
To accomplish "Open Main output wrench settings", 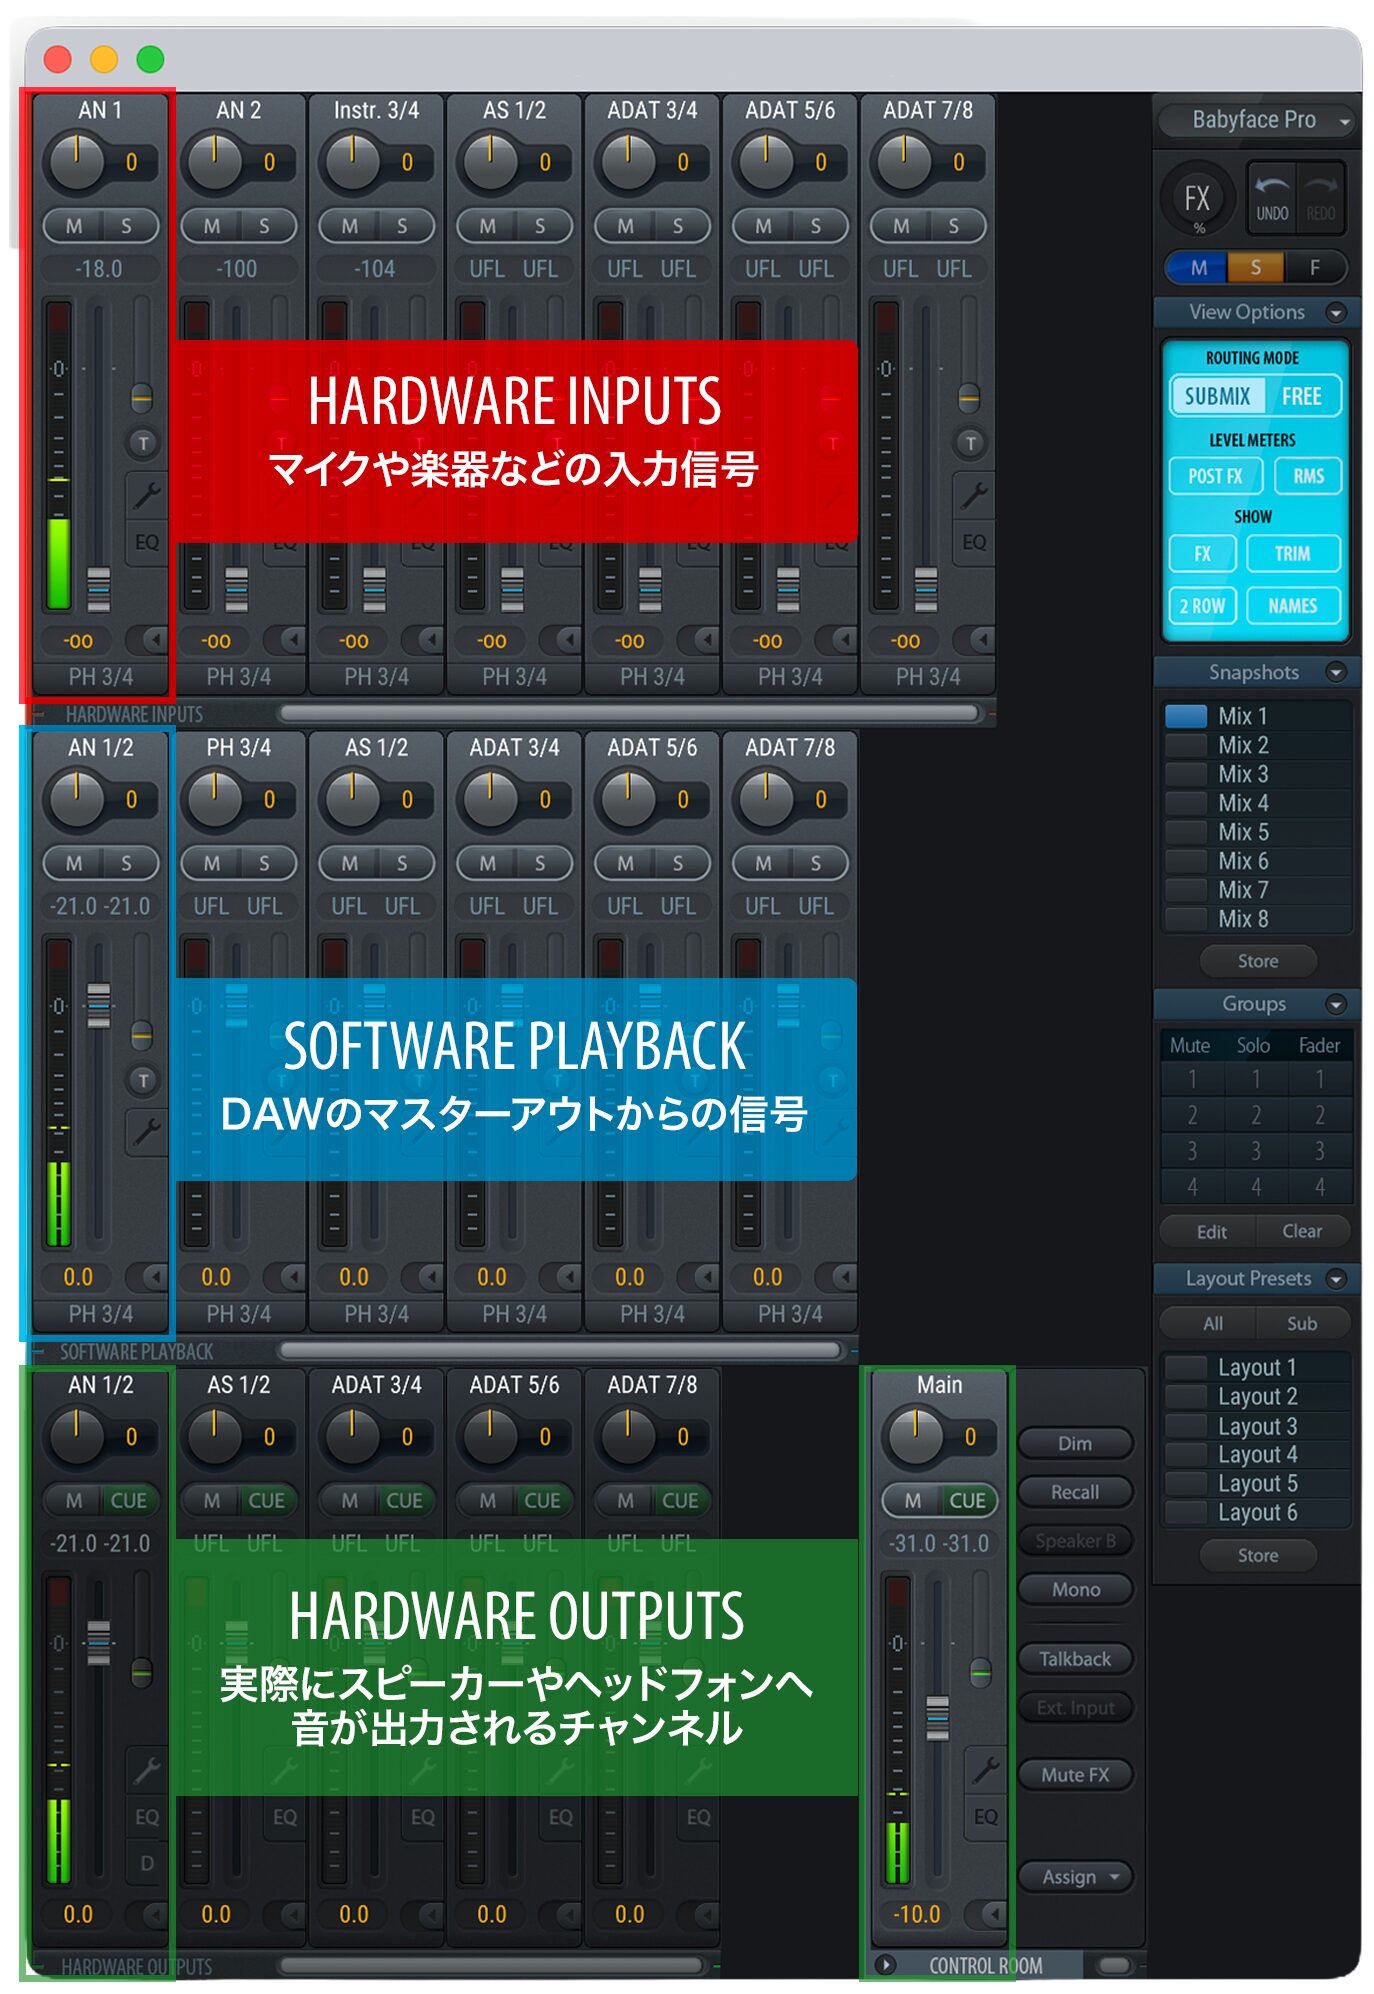I will pyautogui.click(x=985, y=1769).
